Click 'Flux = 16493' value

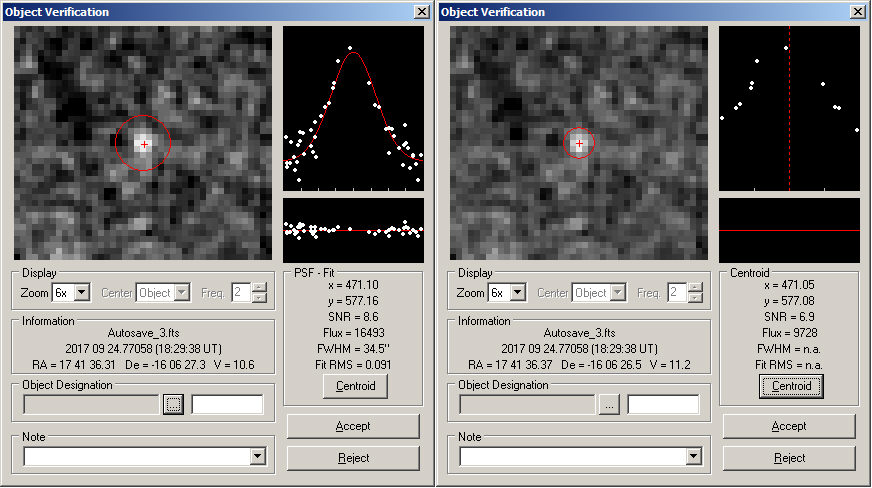(x=353, y=333)
